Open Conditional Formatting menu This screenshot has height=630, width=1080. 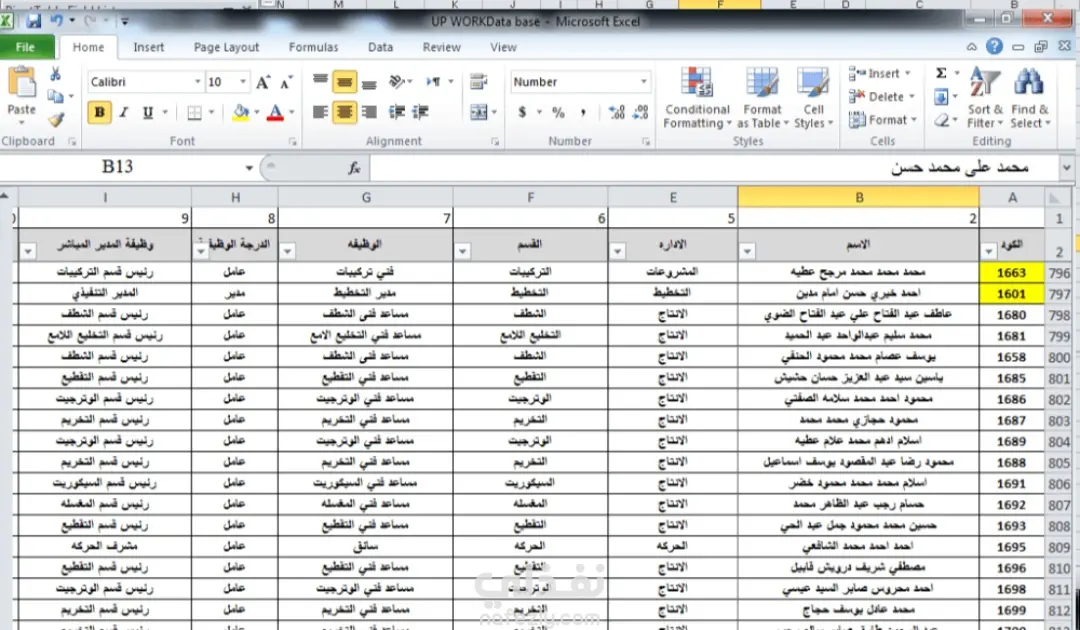pyautogui.click(x=697, y=98)
